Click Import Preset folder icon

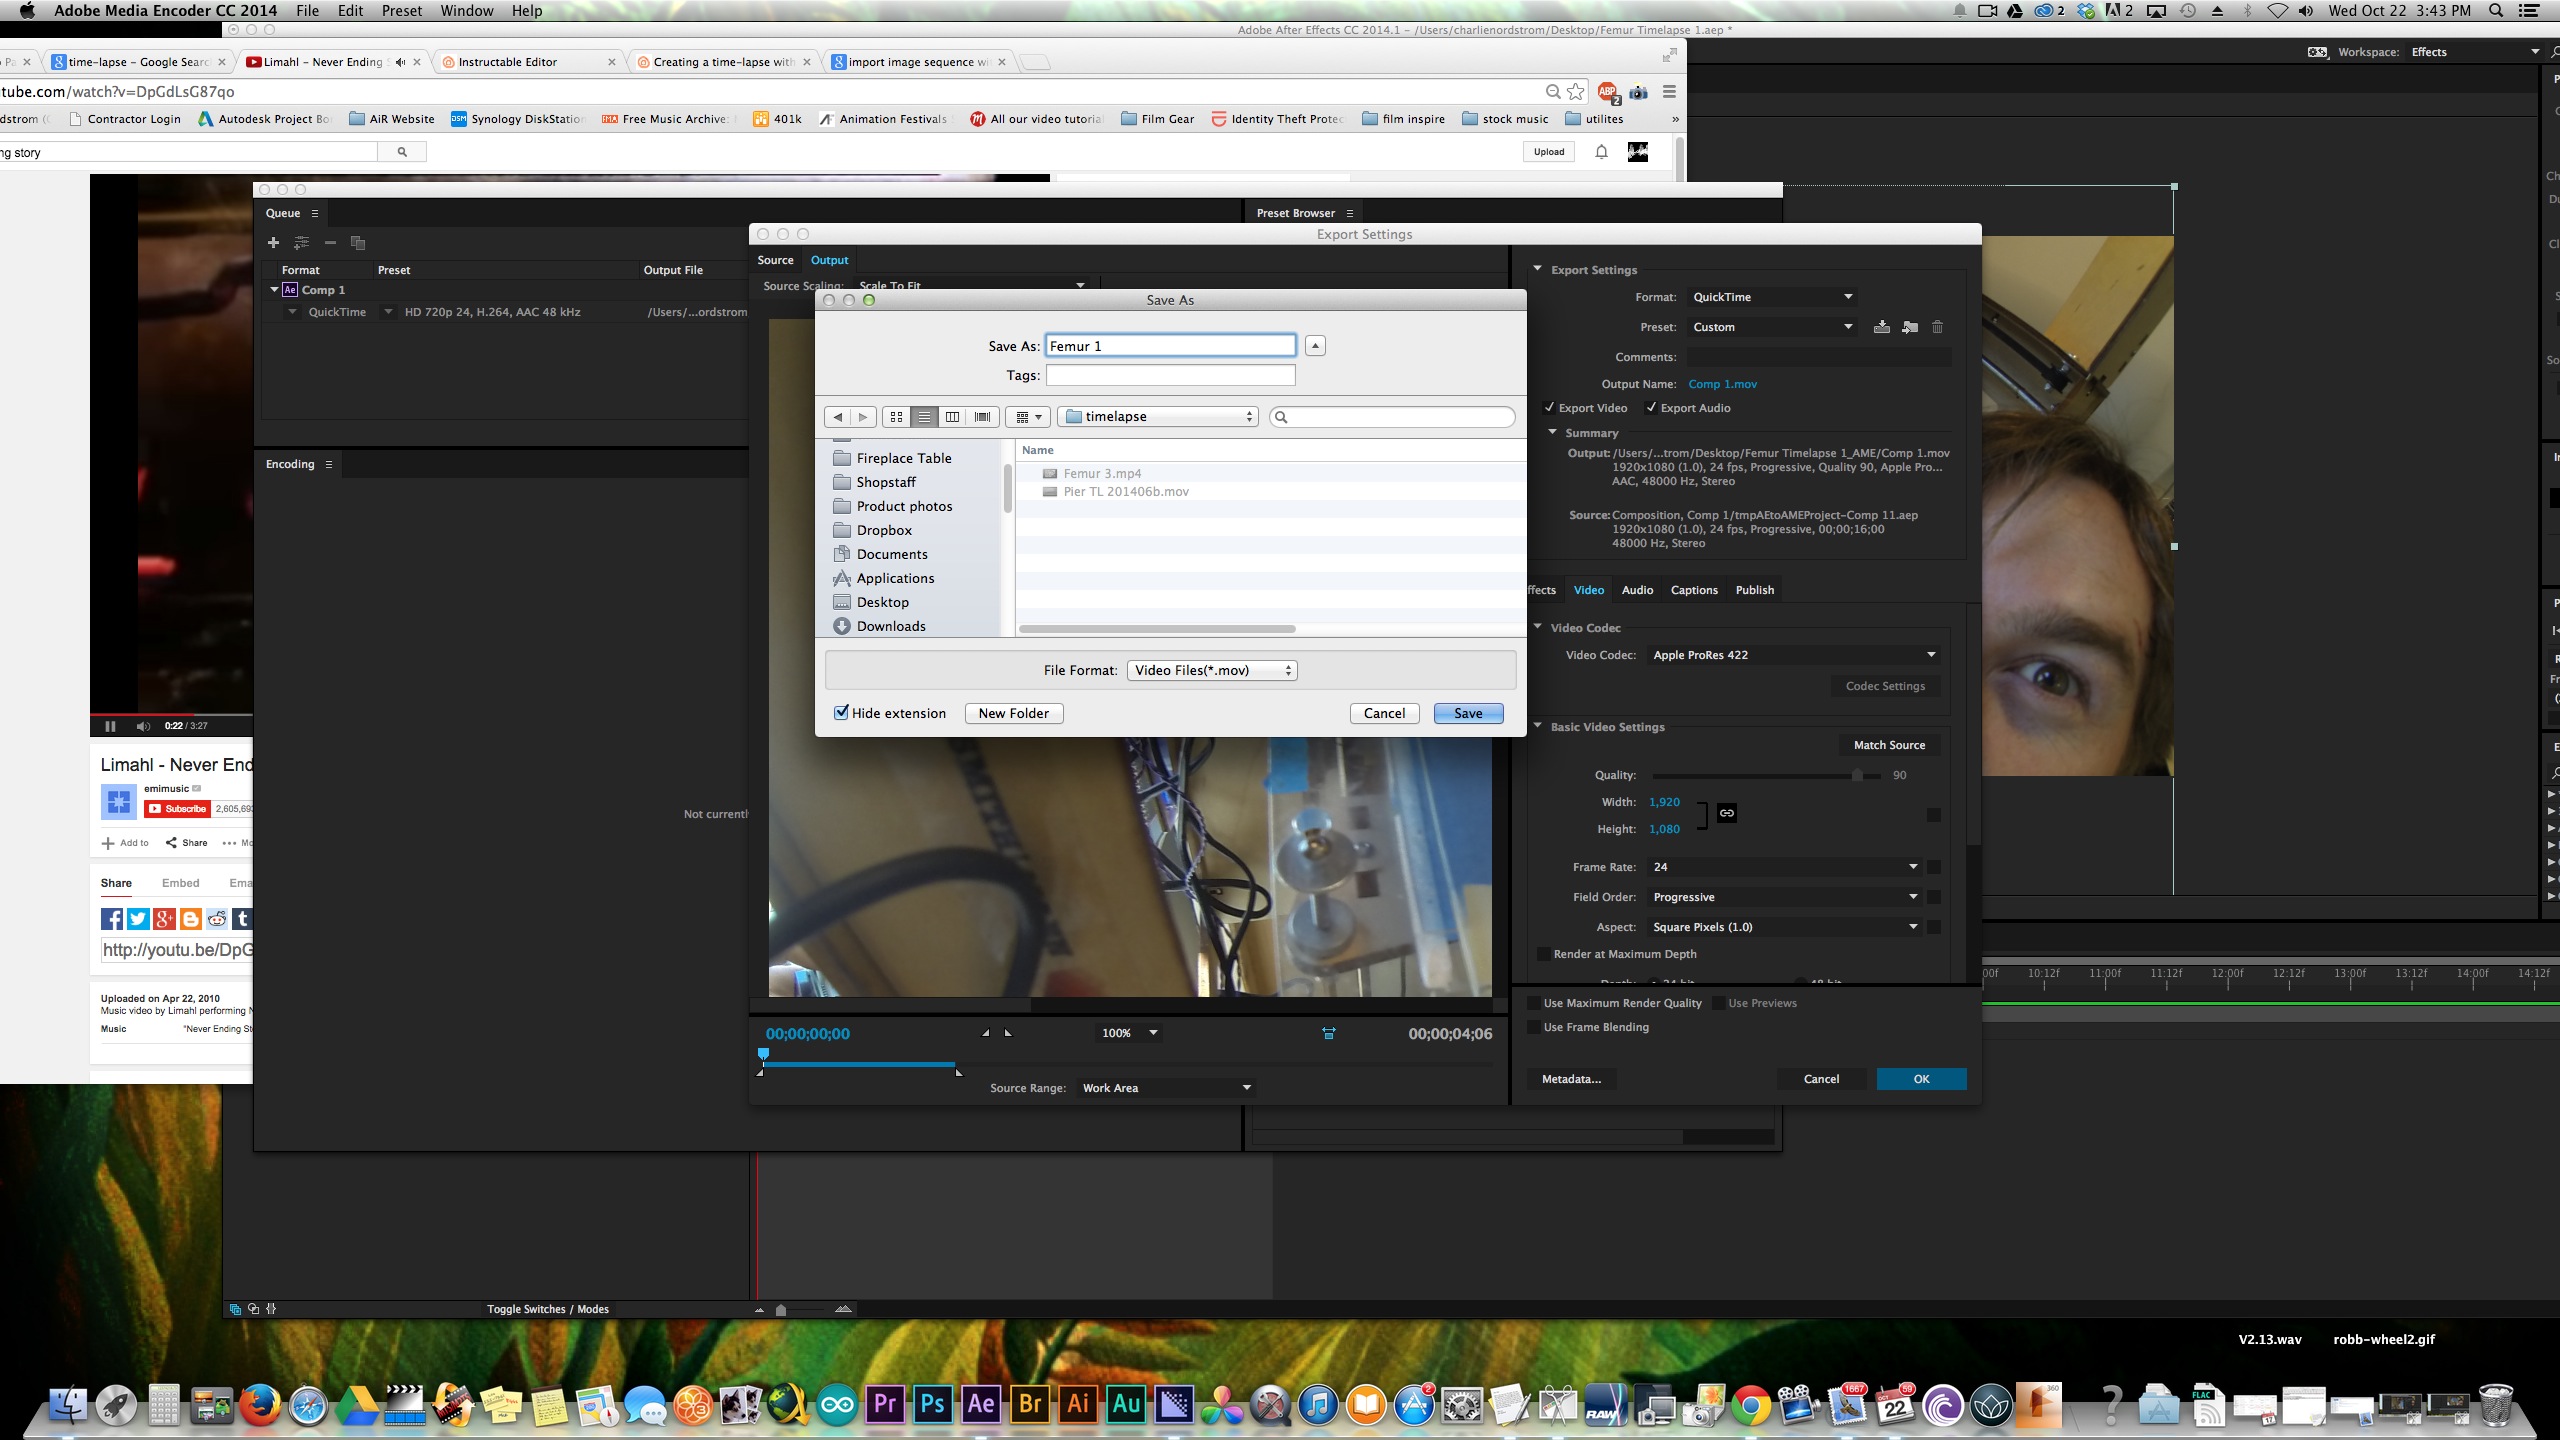click(x=1910, y=327)
